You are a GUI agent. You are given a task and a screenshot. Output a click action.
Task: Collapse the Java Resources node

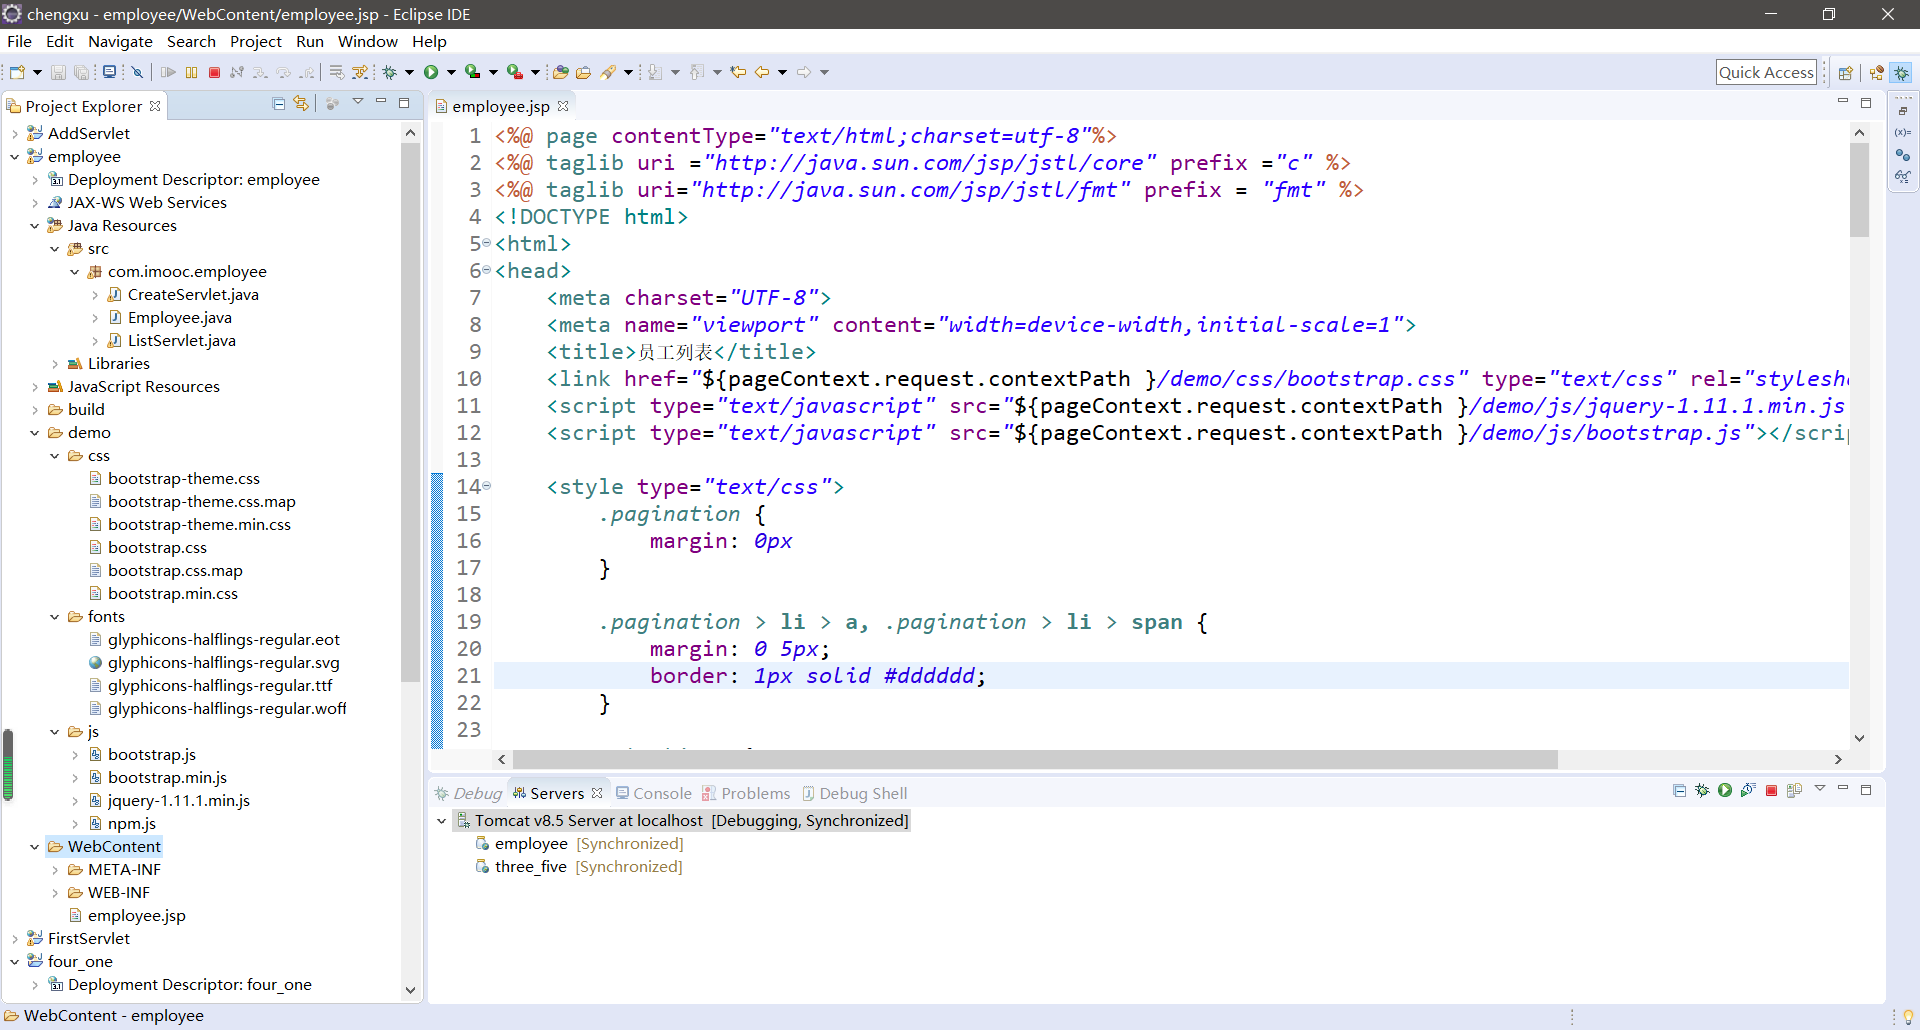coord(34,225)
